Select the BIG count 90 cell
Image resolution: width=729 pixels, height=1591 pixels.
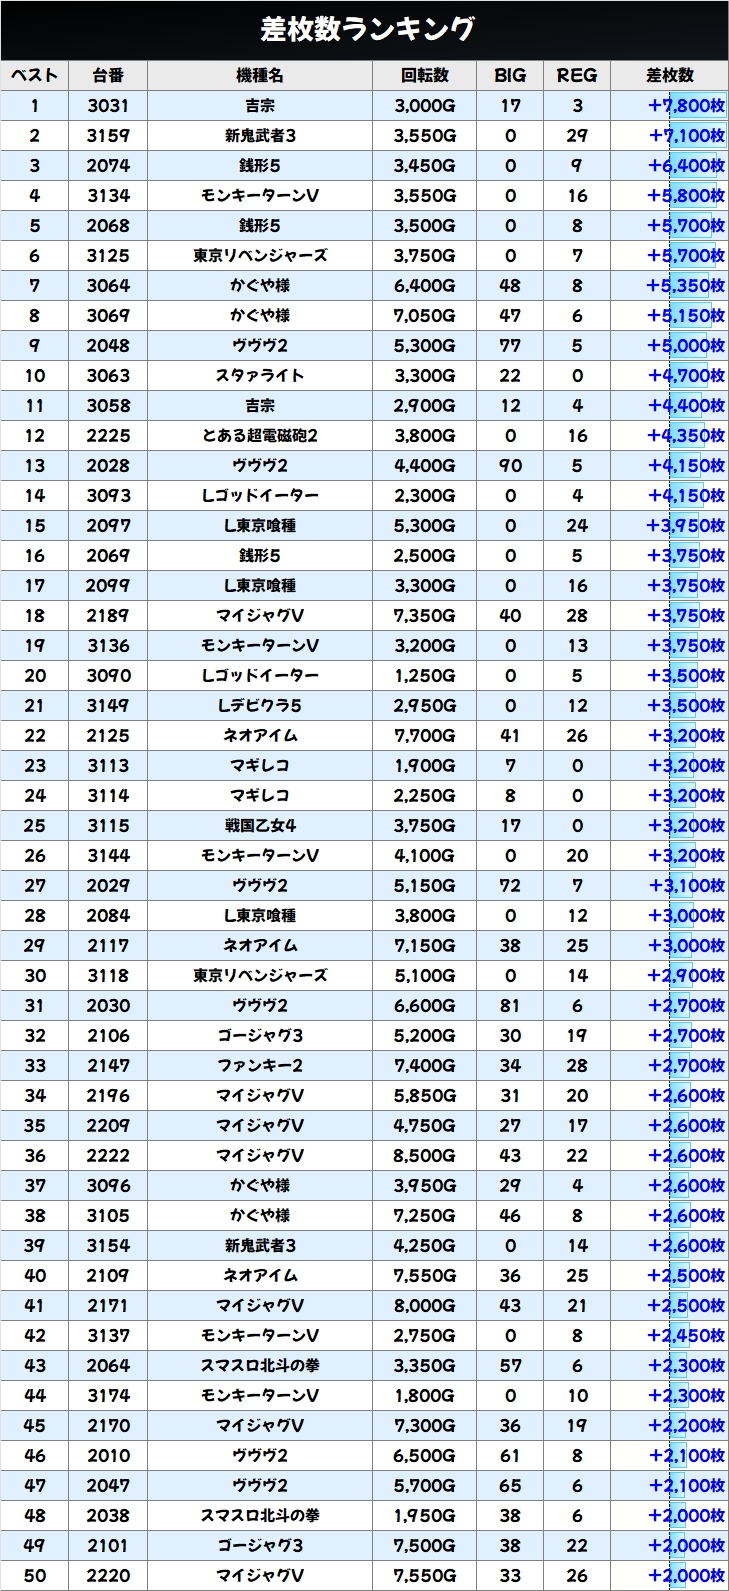click(510, 466)
